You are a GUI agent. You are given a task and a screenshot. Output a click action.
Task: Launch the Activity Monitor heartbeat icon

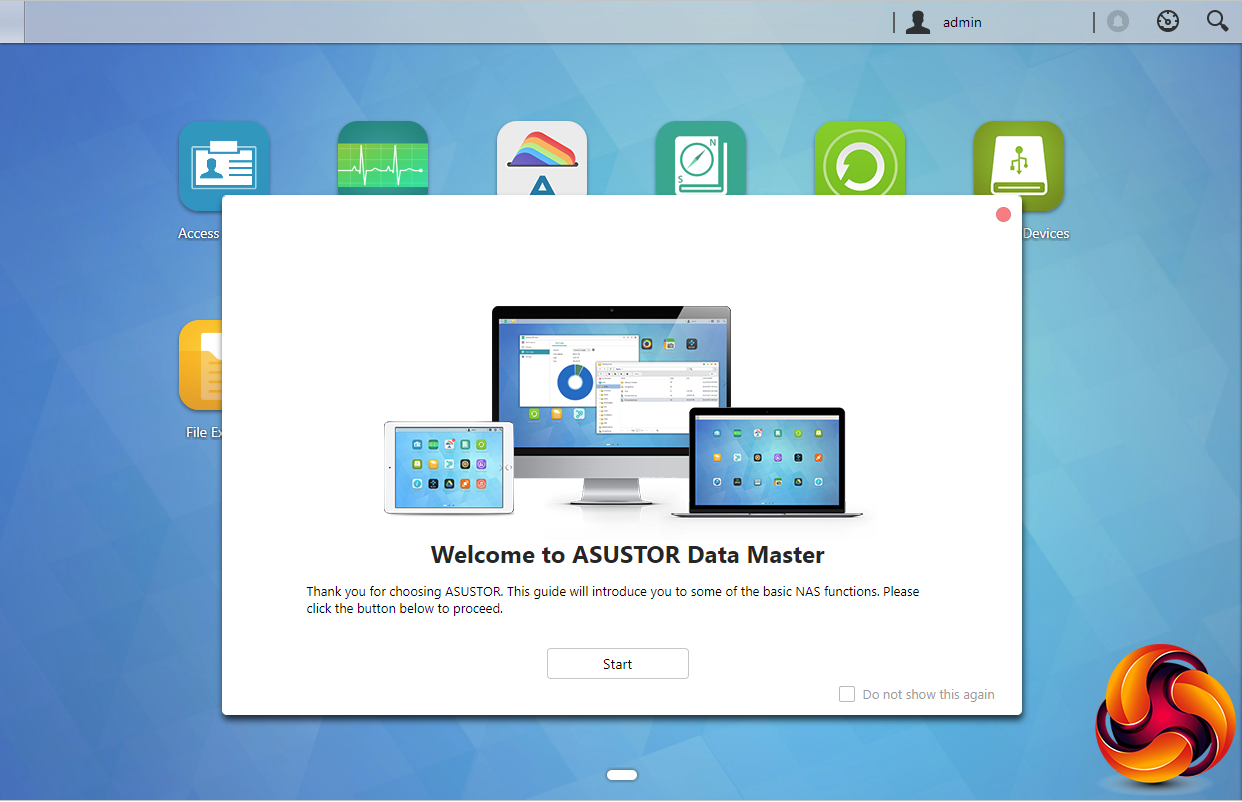point(382,158)
